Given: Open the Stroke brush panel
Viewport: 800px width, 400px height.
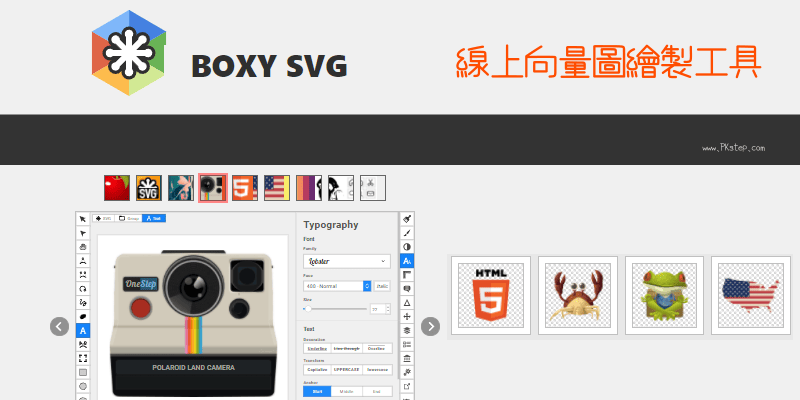Looking at the screenshot, I should (x=407, y=233).
